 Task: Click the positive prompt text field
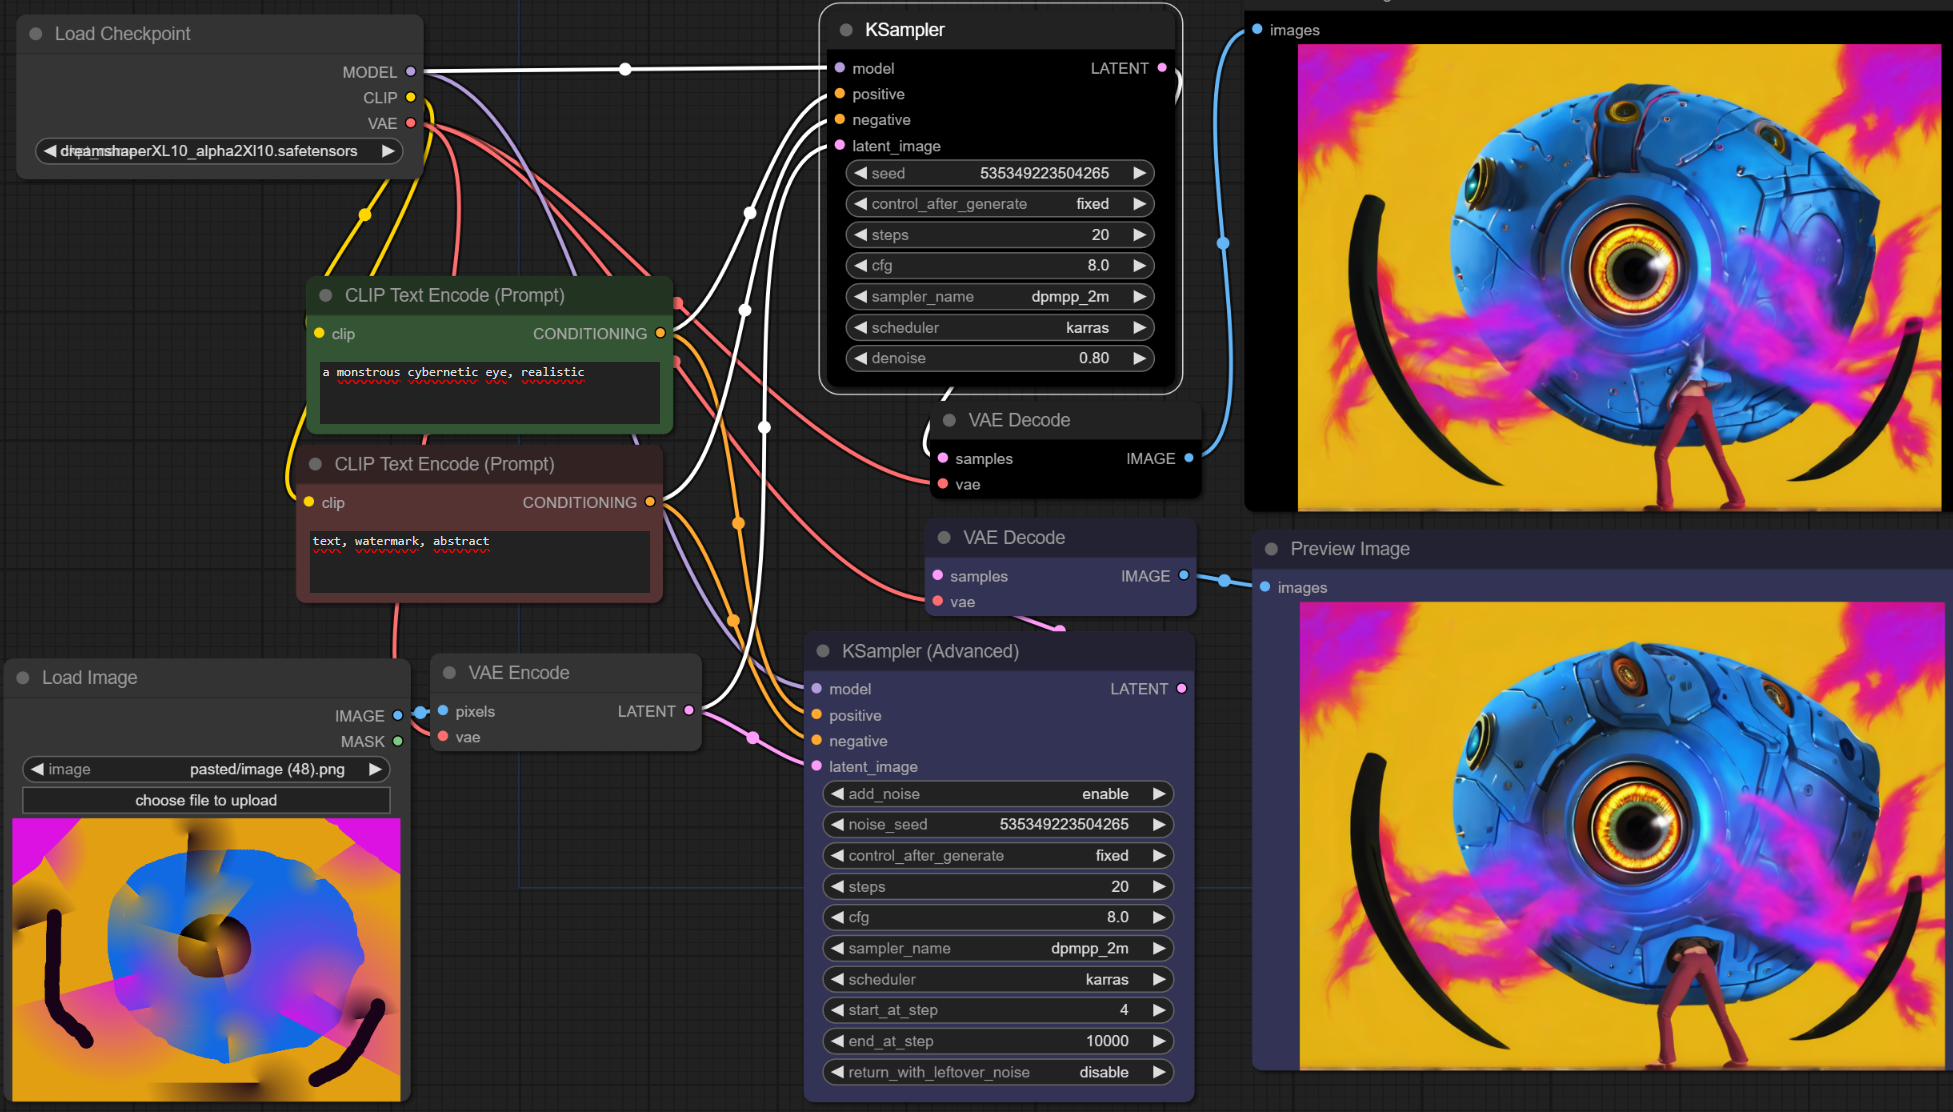click(489, 392)
